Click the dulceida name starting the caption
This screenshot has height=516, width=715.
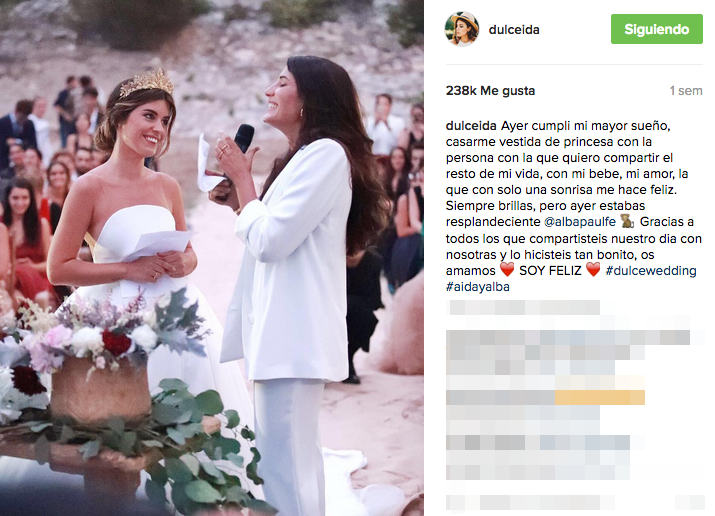coord(471,126)
